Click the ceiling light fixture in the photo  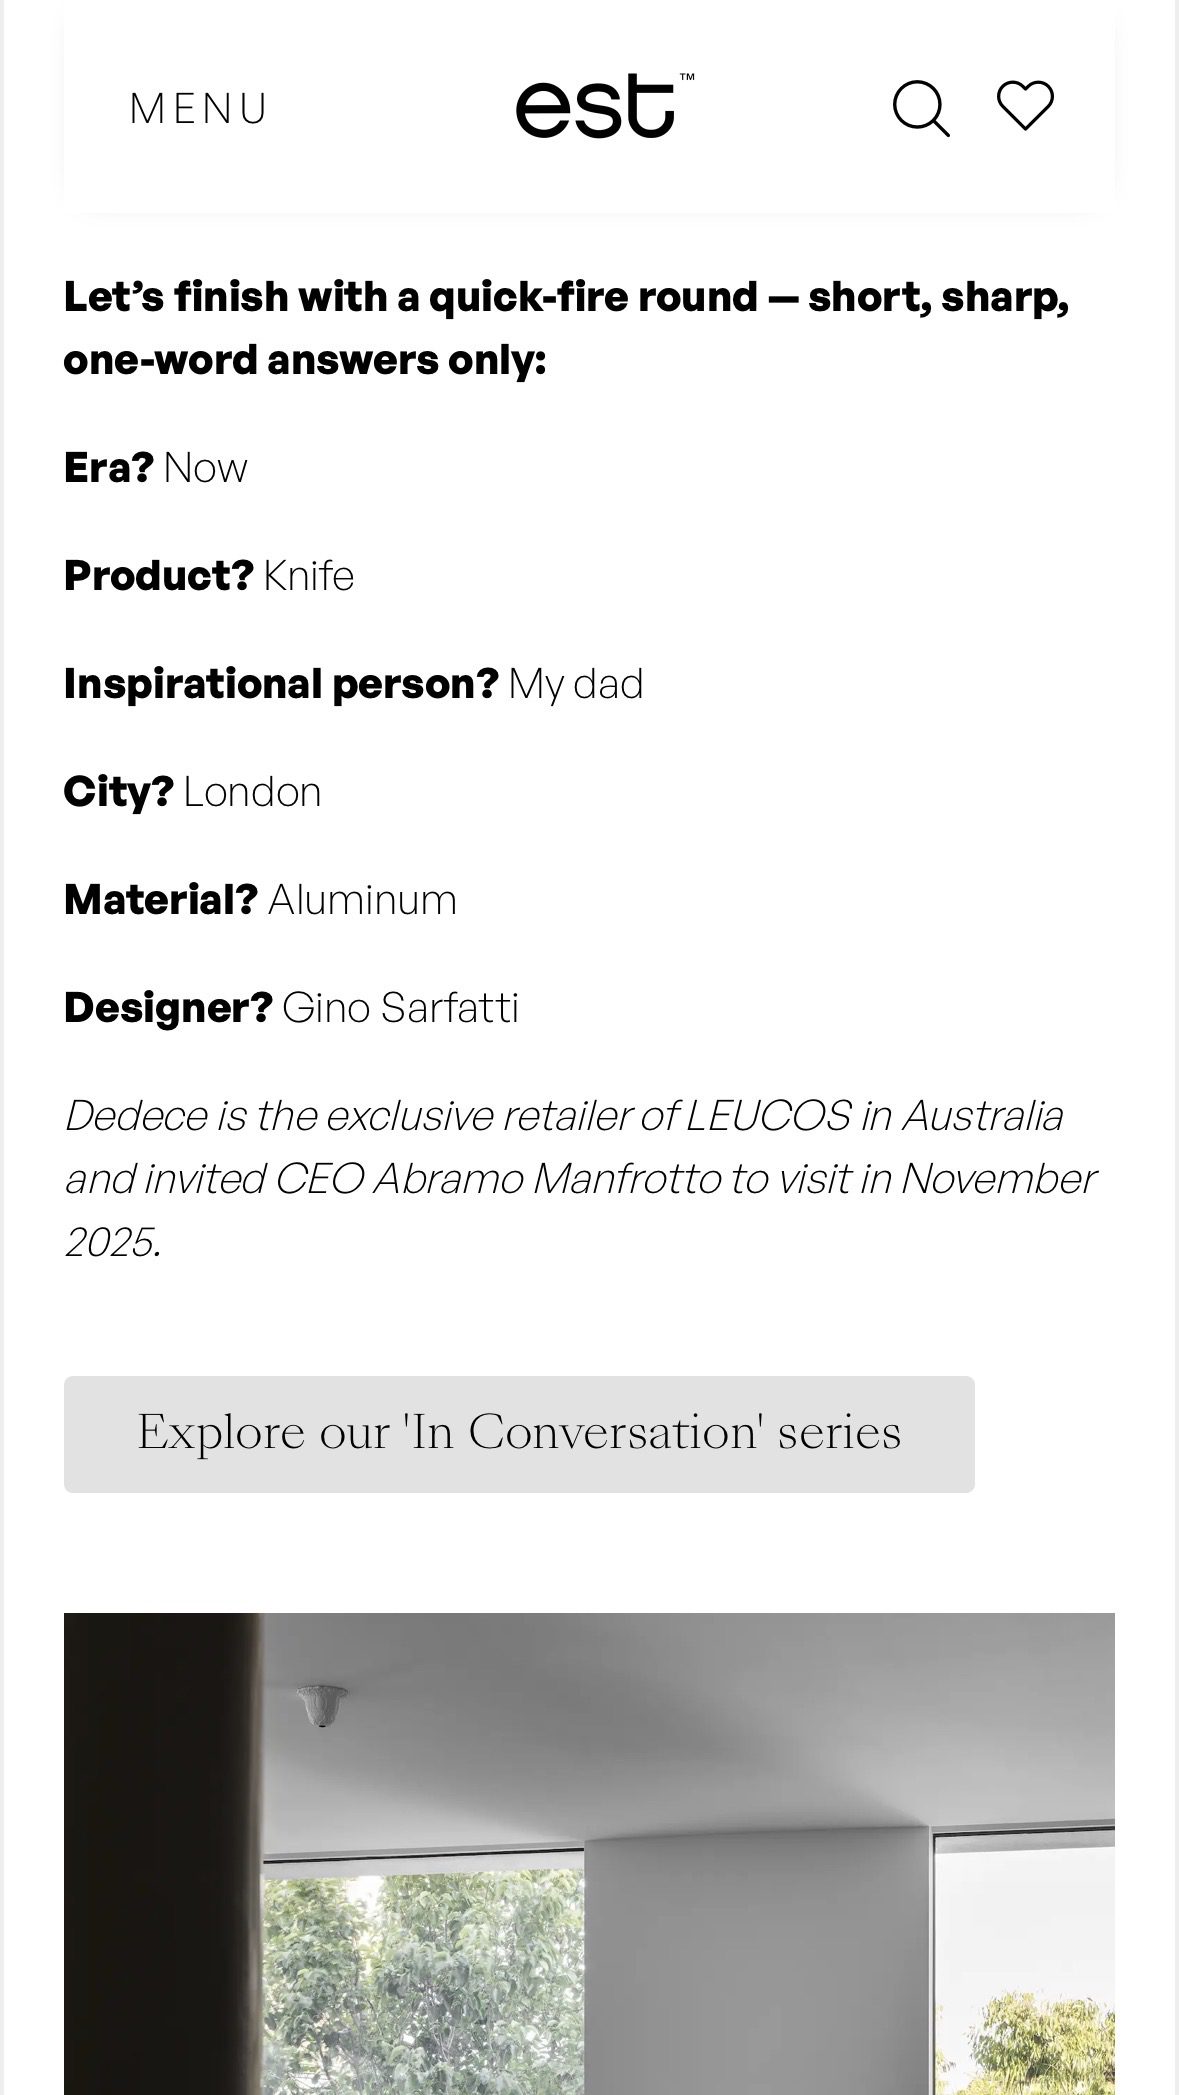pyautogui.click(x=323, y=1705)
